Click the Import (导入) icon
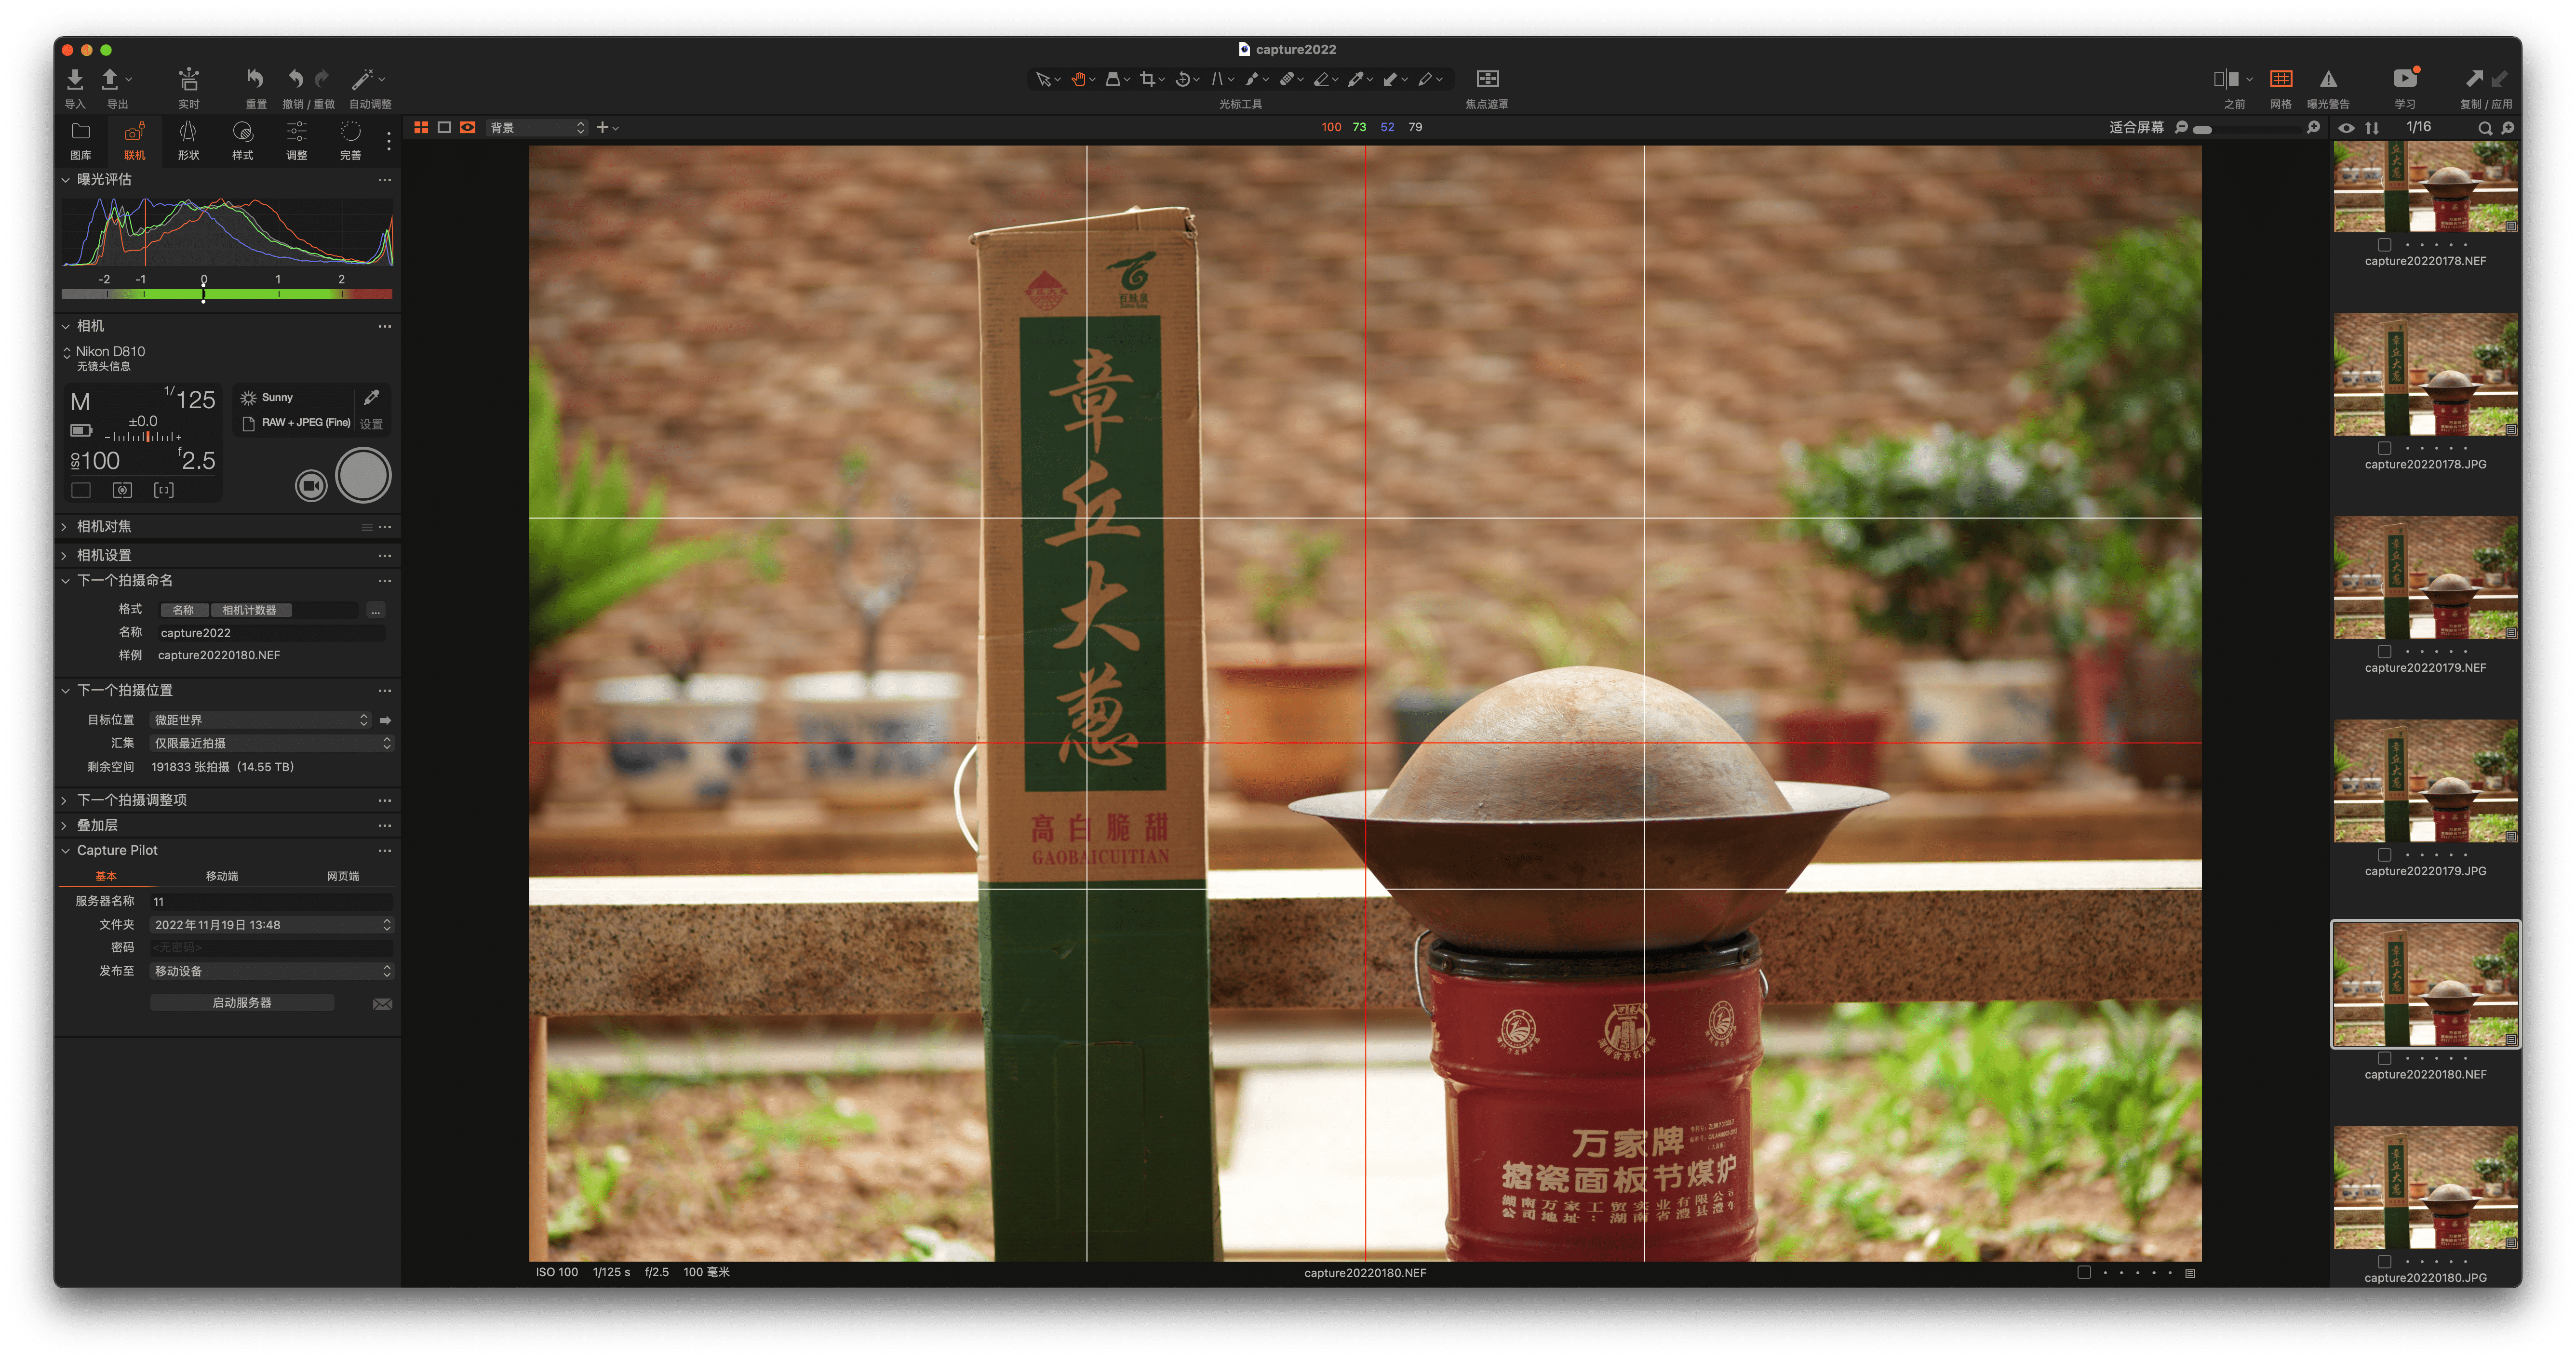The width and height of the screenshot is (2576, 1359). click(75, 79)
